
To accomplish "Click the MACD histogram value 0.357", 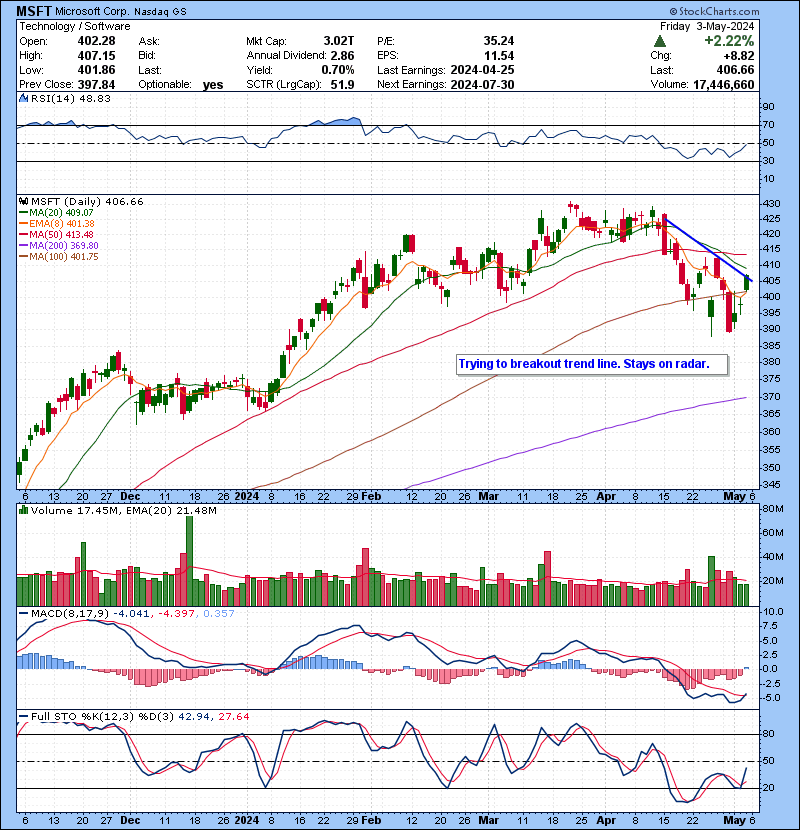I will pyautogui.click(x=219, y=614).
